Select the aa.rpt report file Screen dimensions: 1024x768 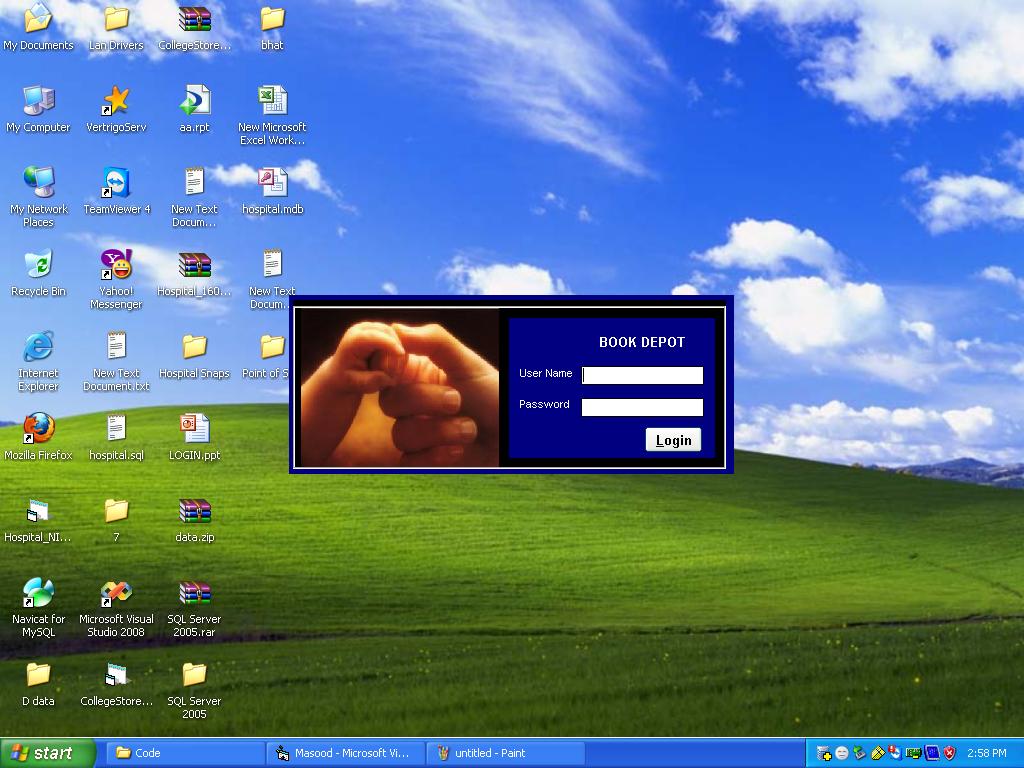click(195, 110)
